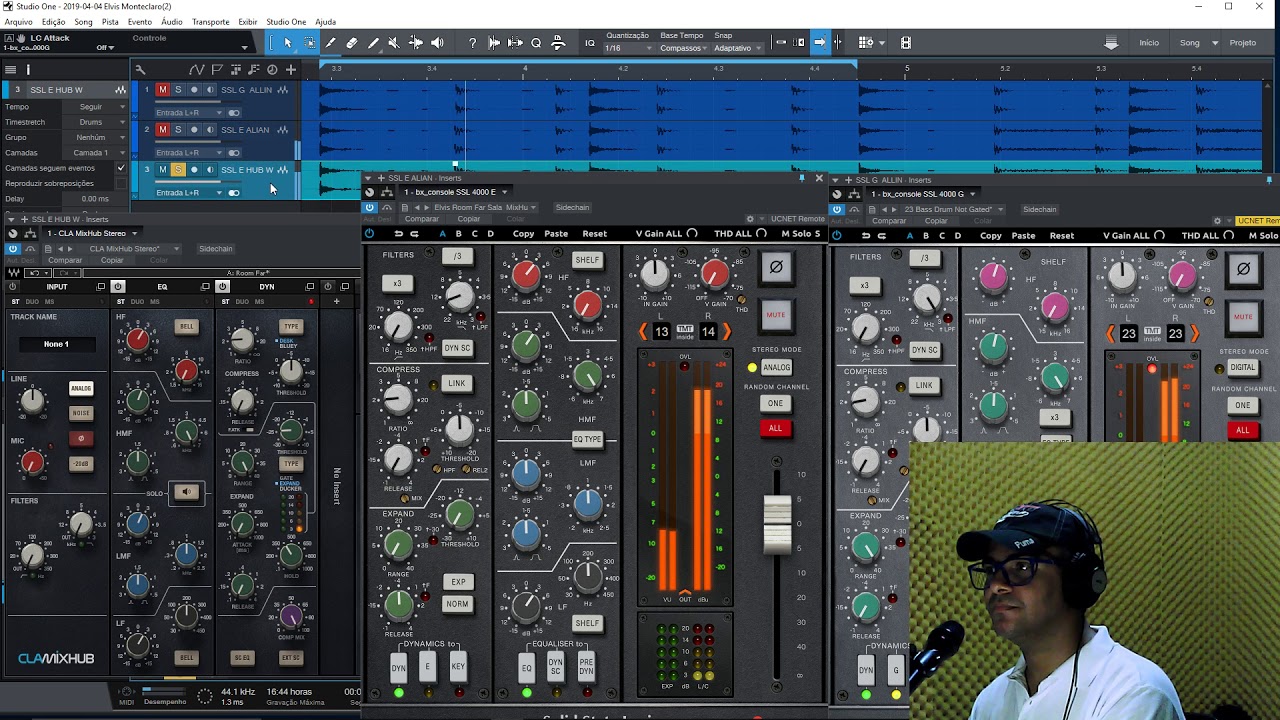Image resolution: width=1280 pixels, height=720 pixels.
Task: Open the 'CLA MixHub Stereo' preset dropdown
Action: coord(132,249)
